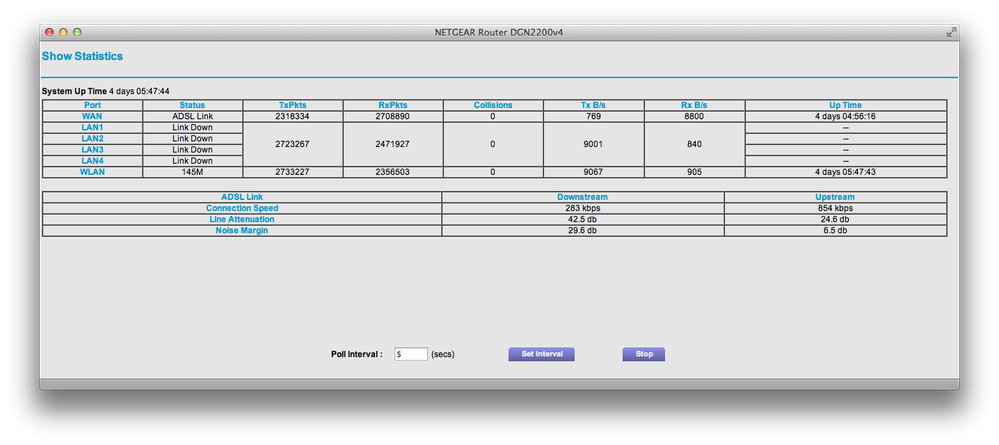Select the LAN3 port label
The width and height of the screenshot is (999, 445).
click(92, 150)
